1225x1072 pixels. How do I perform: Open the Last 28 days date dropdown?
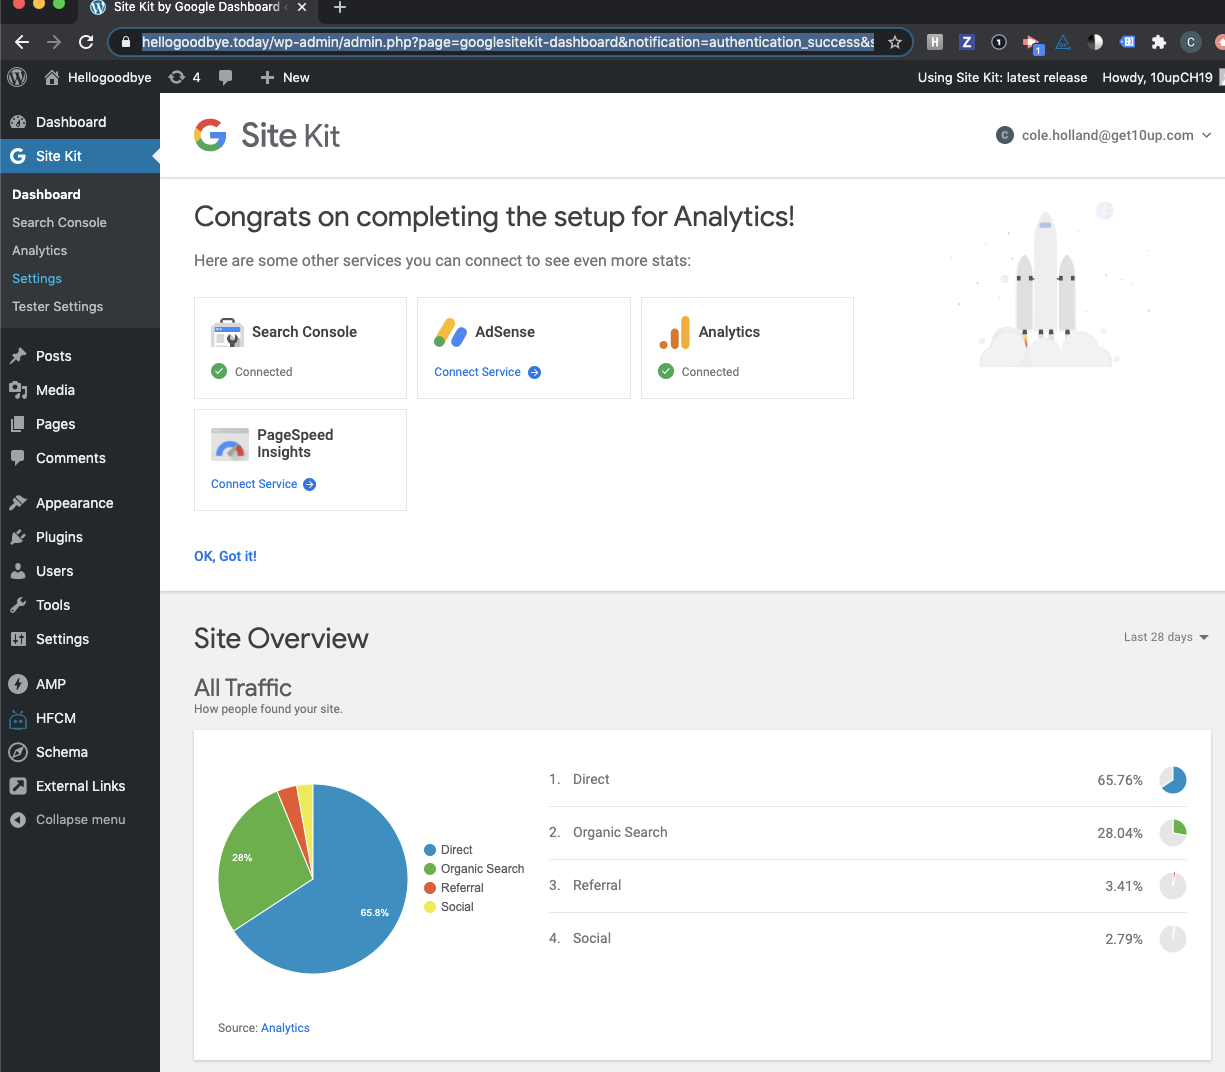point(1166,637)
